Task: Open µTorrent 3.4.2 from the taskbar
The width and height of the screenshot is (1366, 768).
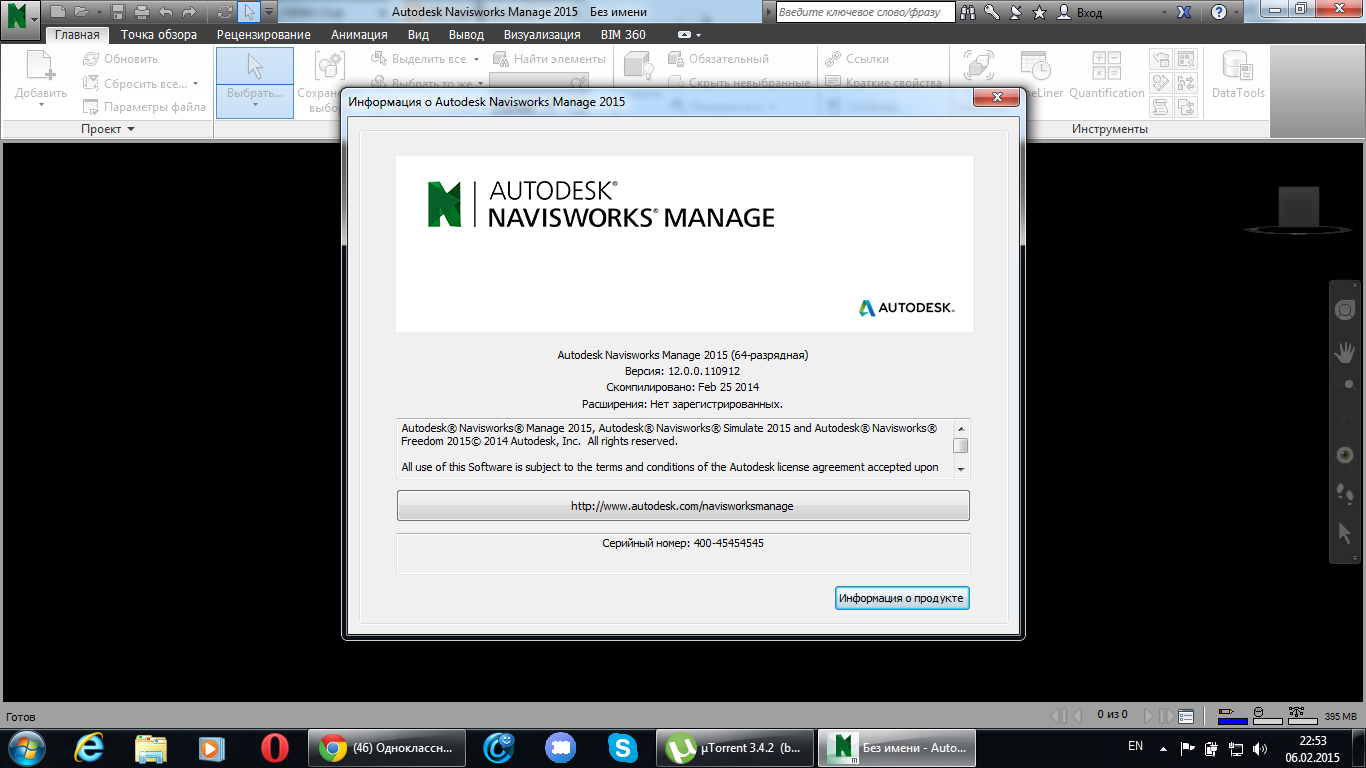Action: (734, 747)
